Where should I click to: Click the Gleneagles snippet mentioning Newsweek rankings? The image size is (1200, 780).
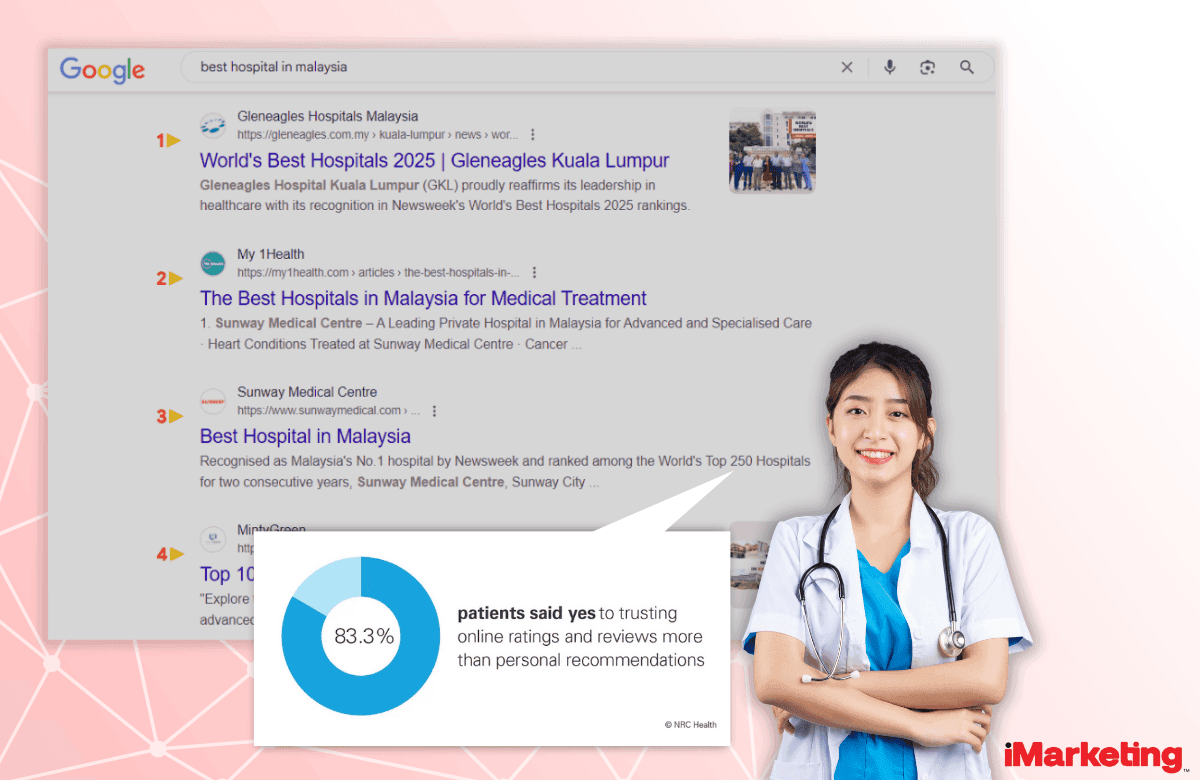click(445, 196)
